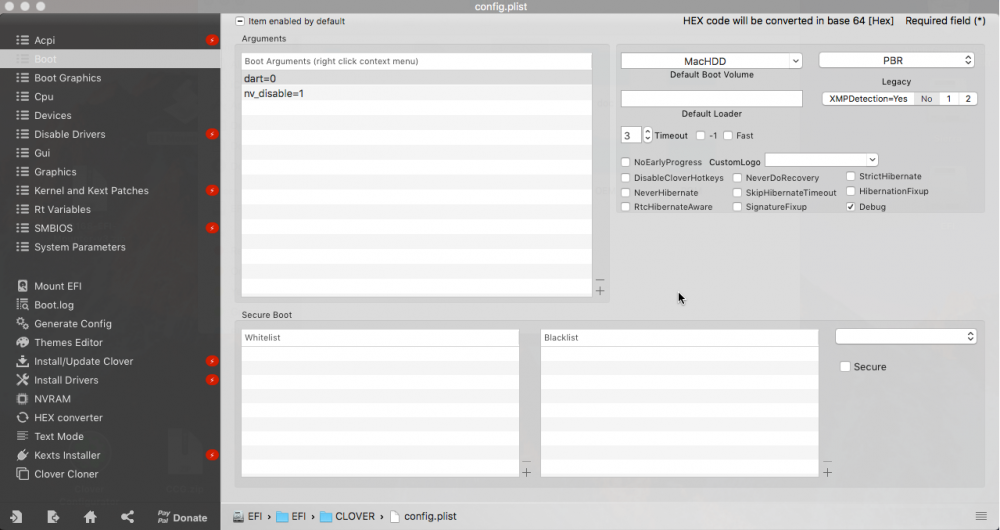Image resolution: width=1000 pixels, height=530 pixels.
Task: Click the Mount EFI disk icon
Action: (22, 286)
